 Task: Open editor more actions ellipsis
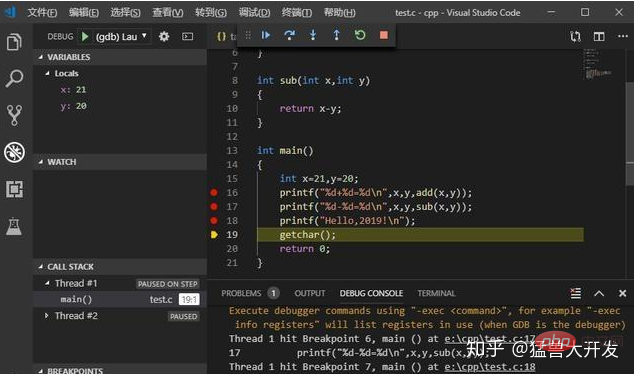click(x=623, y=36)
